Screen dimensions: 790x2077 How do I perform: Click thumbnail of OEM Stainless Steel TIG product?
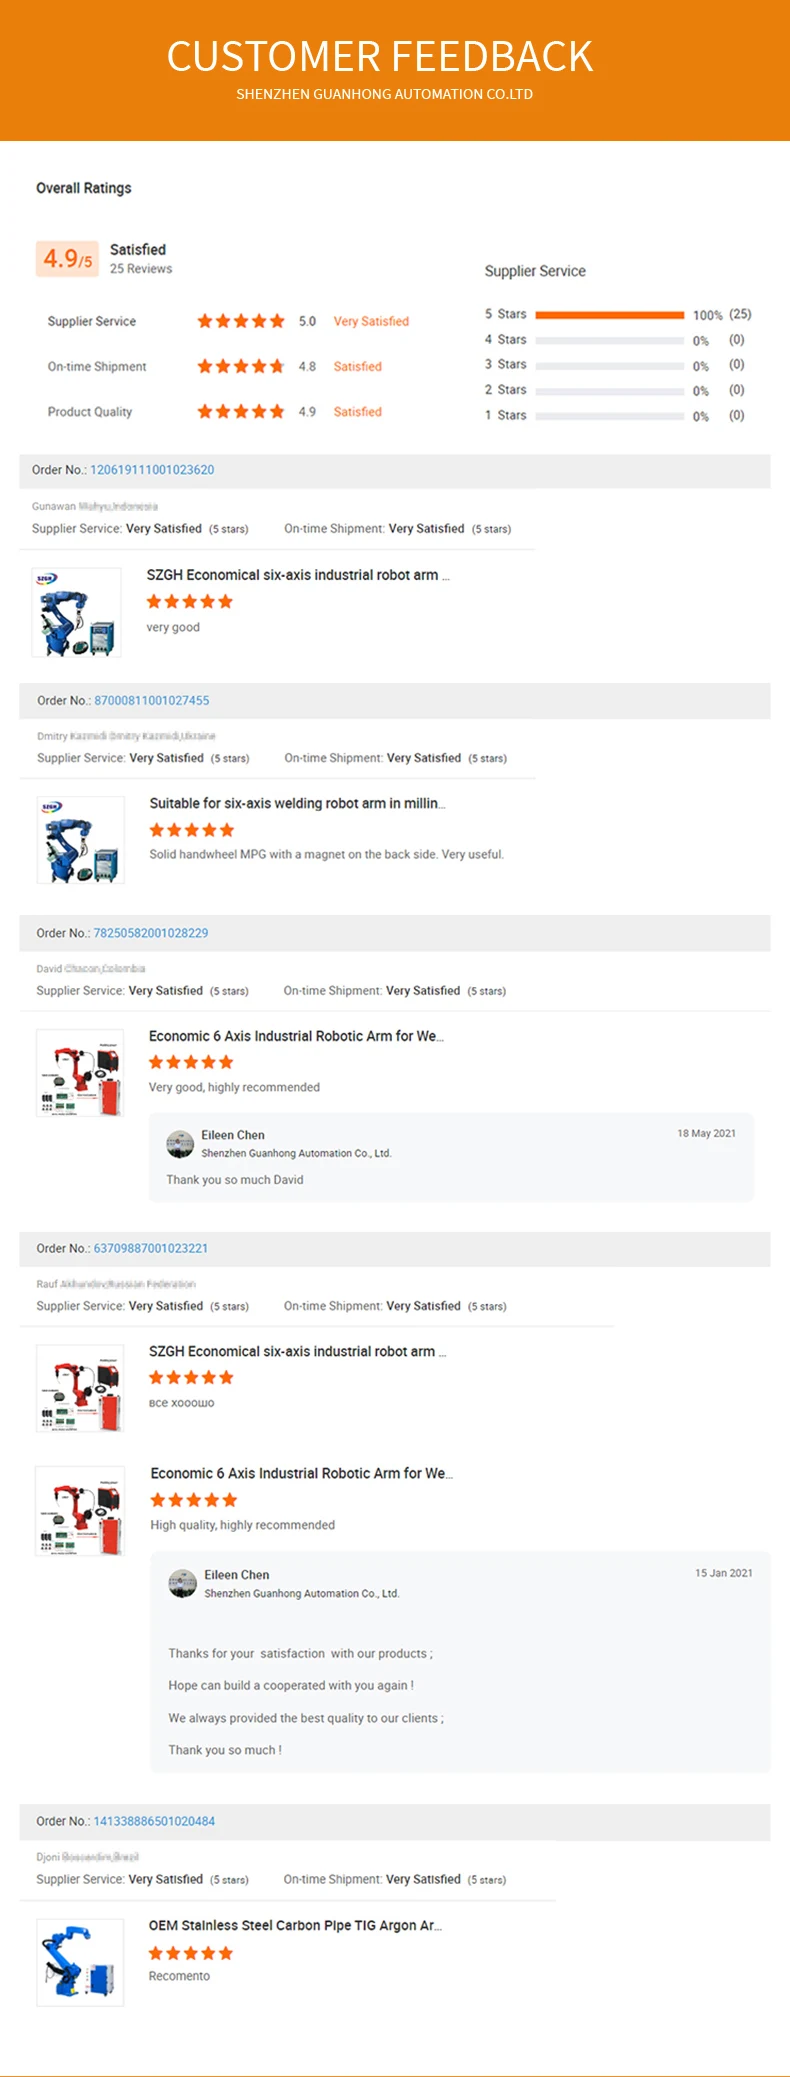80,1962
